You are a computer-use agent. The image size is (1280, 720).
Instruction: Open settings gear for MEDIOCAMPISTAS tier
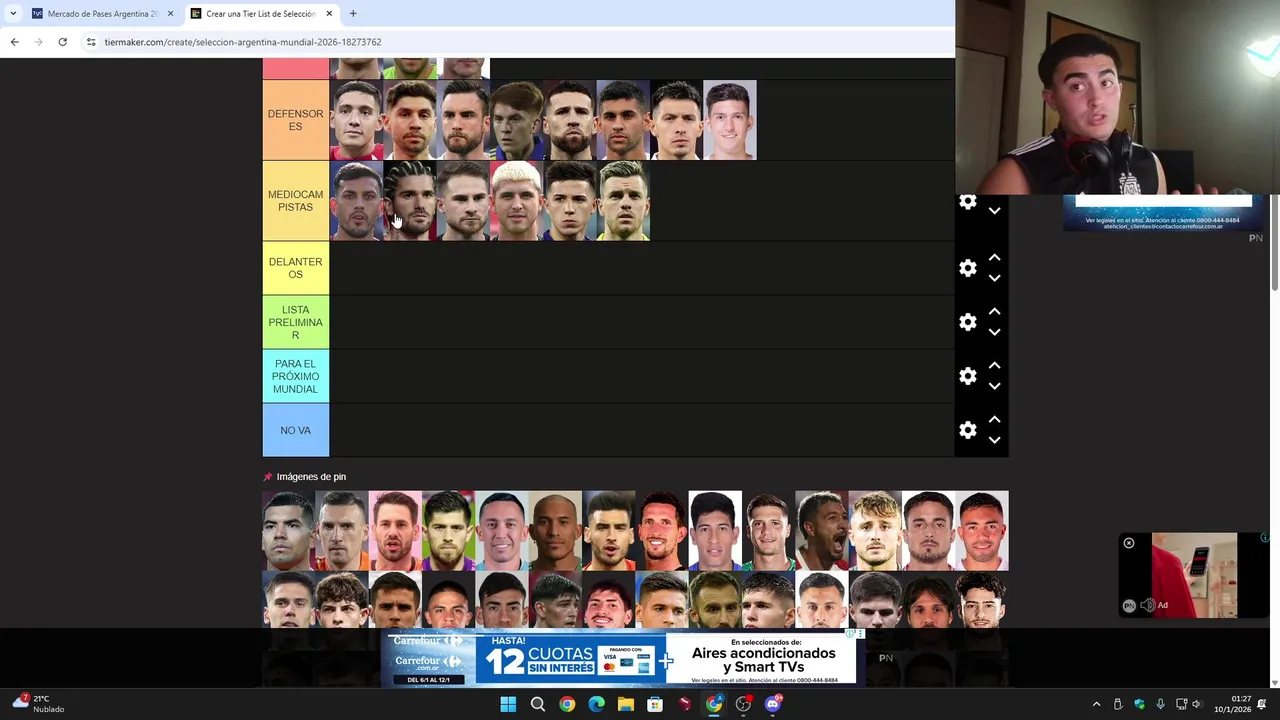pos(968,202)
